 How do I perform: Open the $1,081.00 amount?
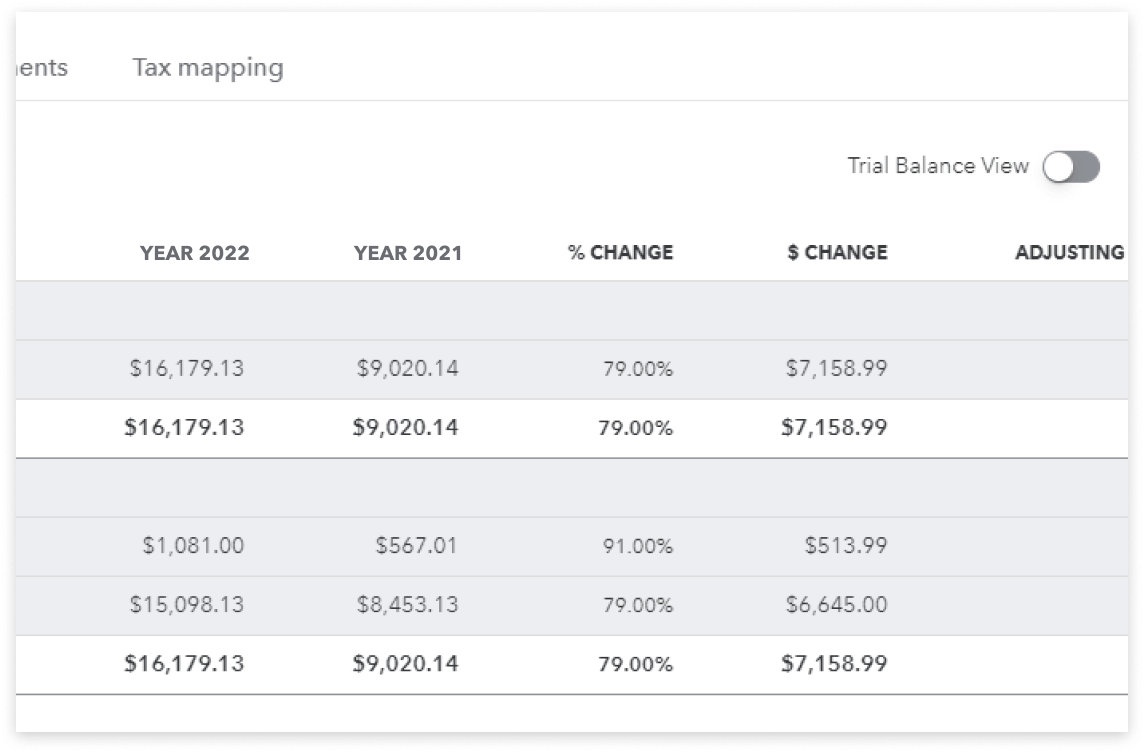[x=193, y=546]
